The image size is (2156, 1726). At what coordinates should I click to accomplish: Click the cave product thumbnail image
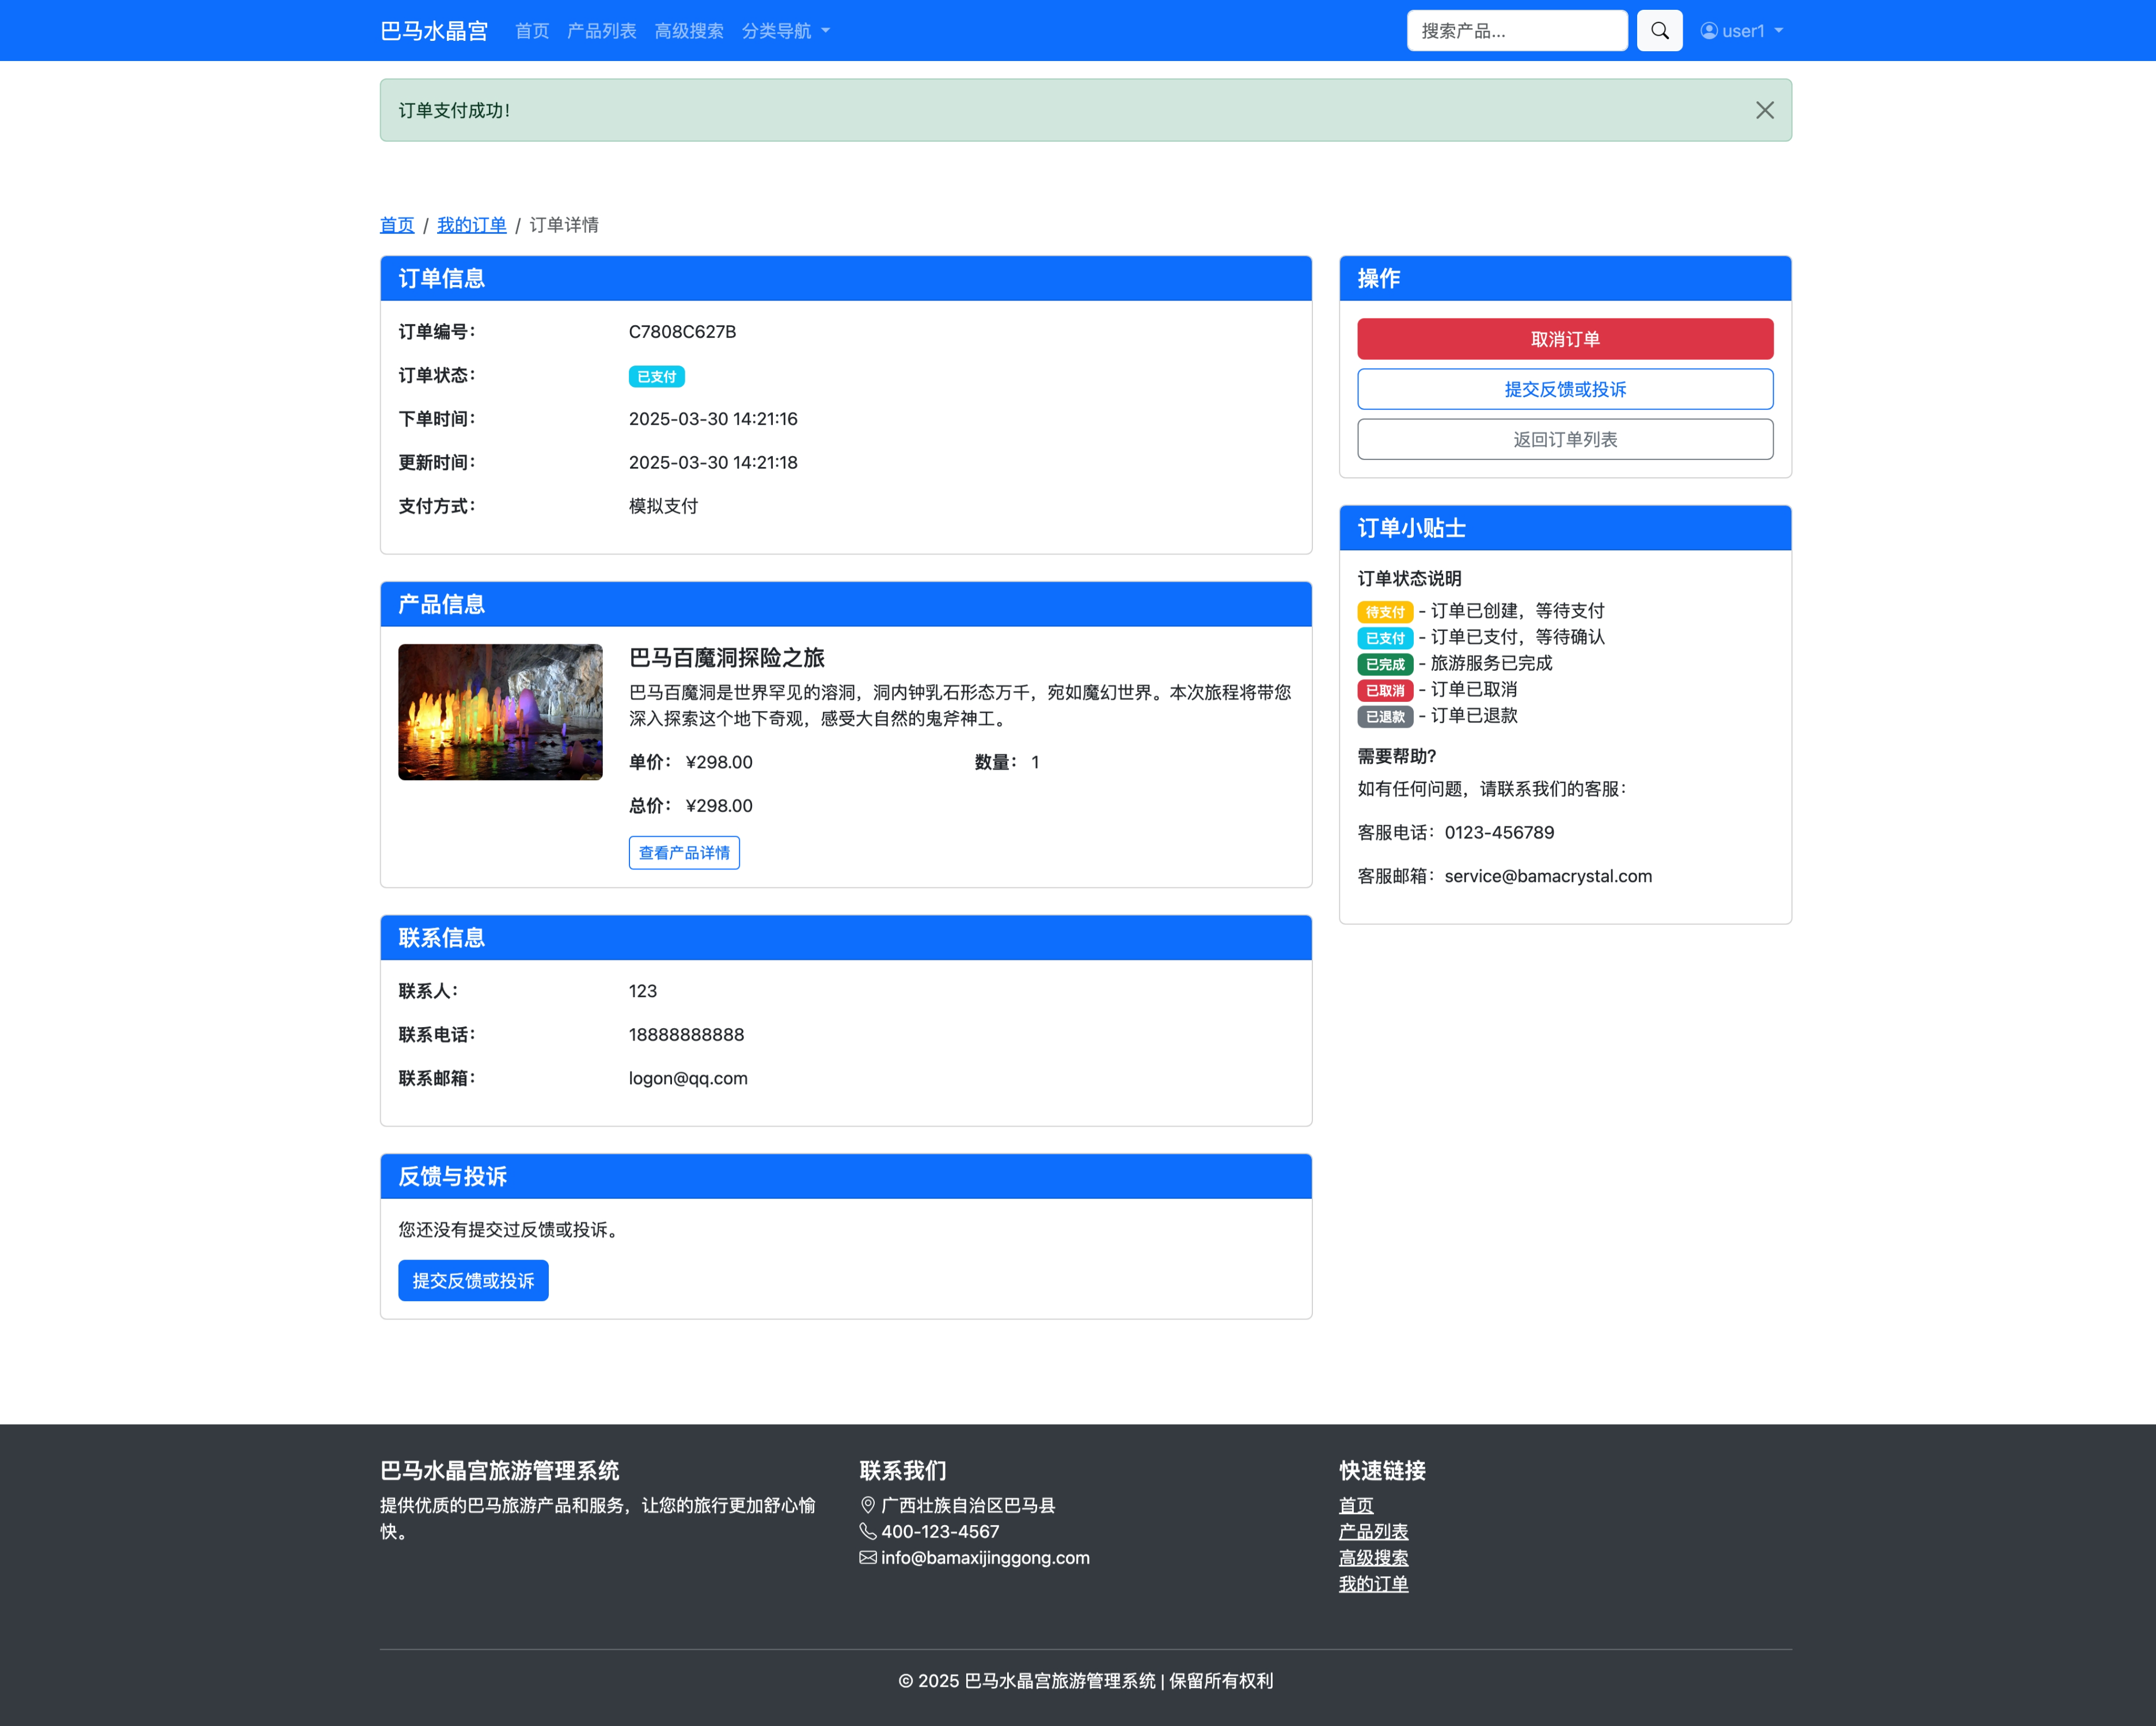tap(500, 712)
